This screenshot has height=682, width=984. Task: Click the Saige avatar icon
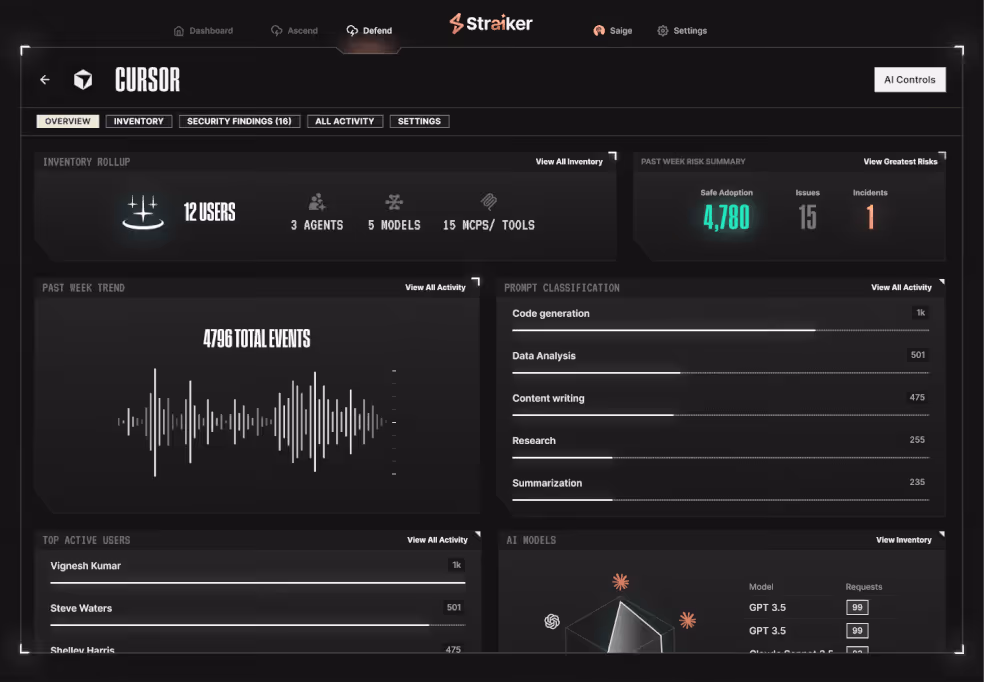click(599, 31)
